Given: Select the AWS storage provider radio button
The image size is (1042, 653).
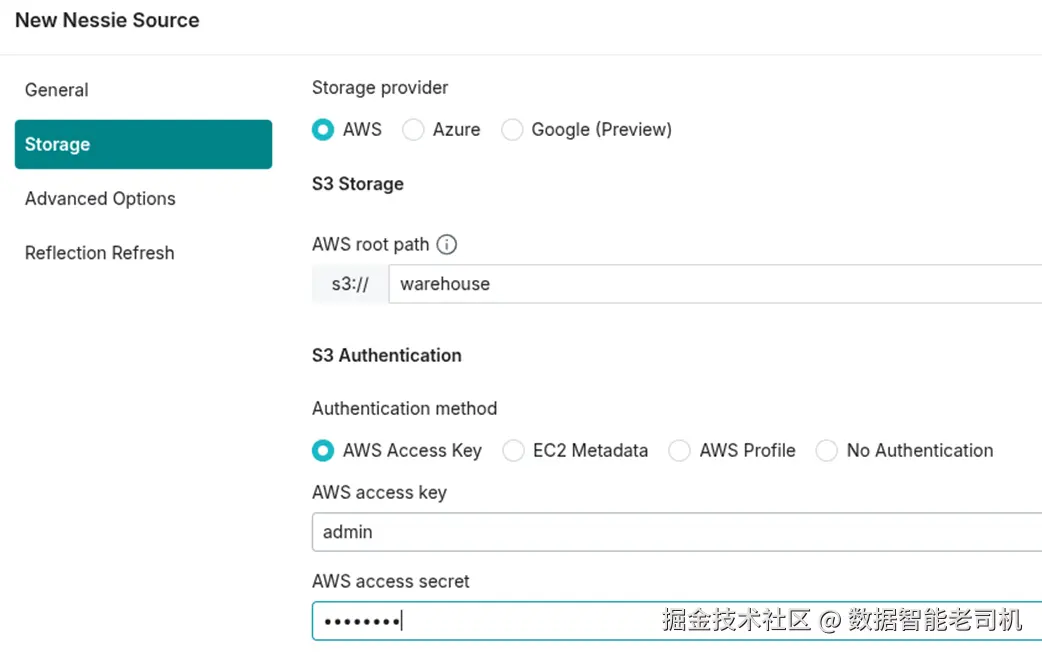Looking at the screenshot, I should (323, 130).
